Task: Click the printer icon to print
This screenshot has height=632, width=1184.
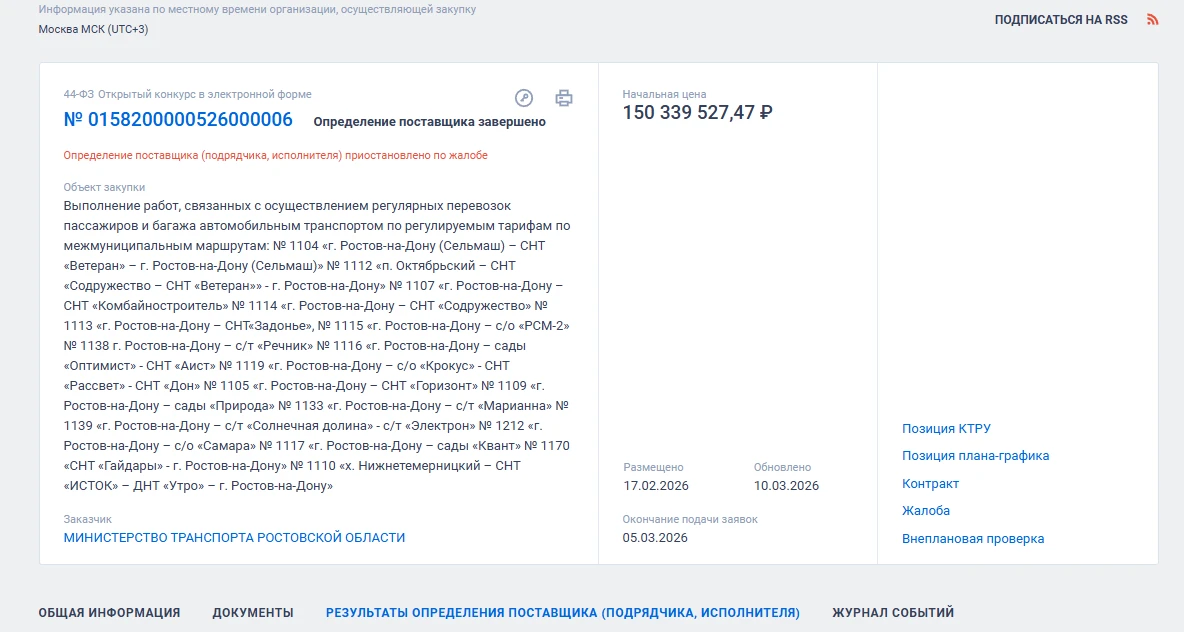Action: point(564,97)
